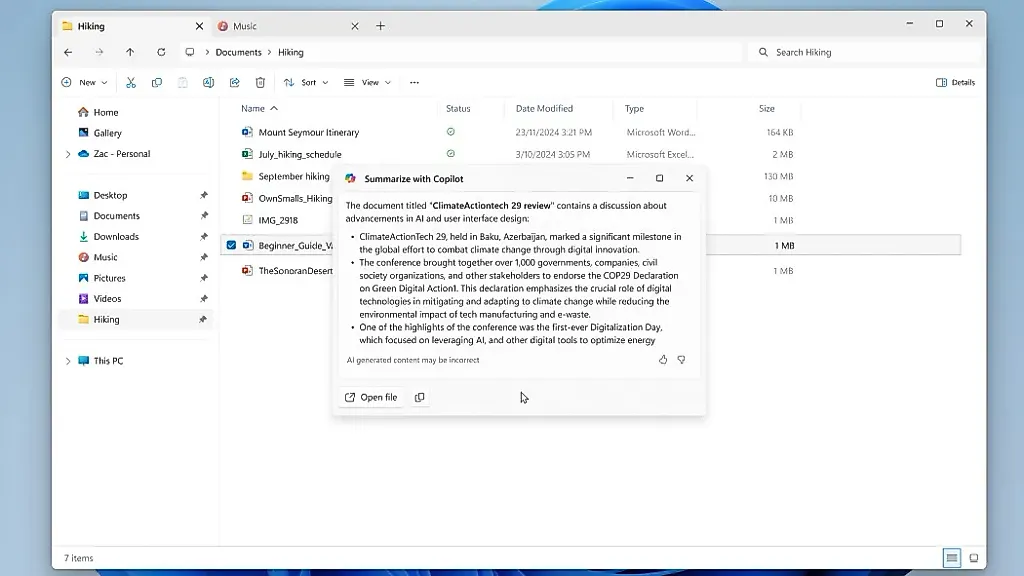Click the Share icon in toolbar

pos(234,82)
